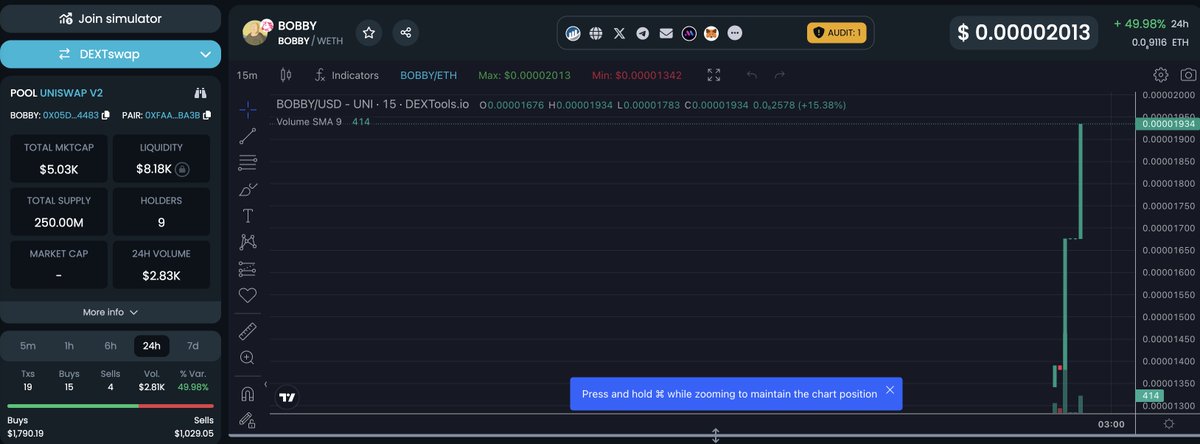Open the email contact icon
Image resolution: width=1200 pixels, height=444 pixels.
666,33
